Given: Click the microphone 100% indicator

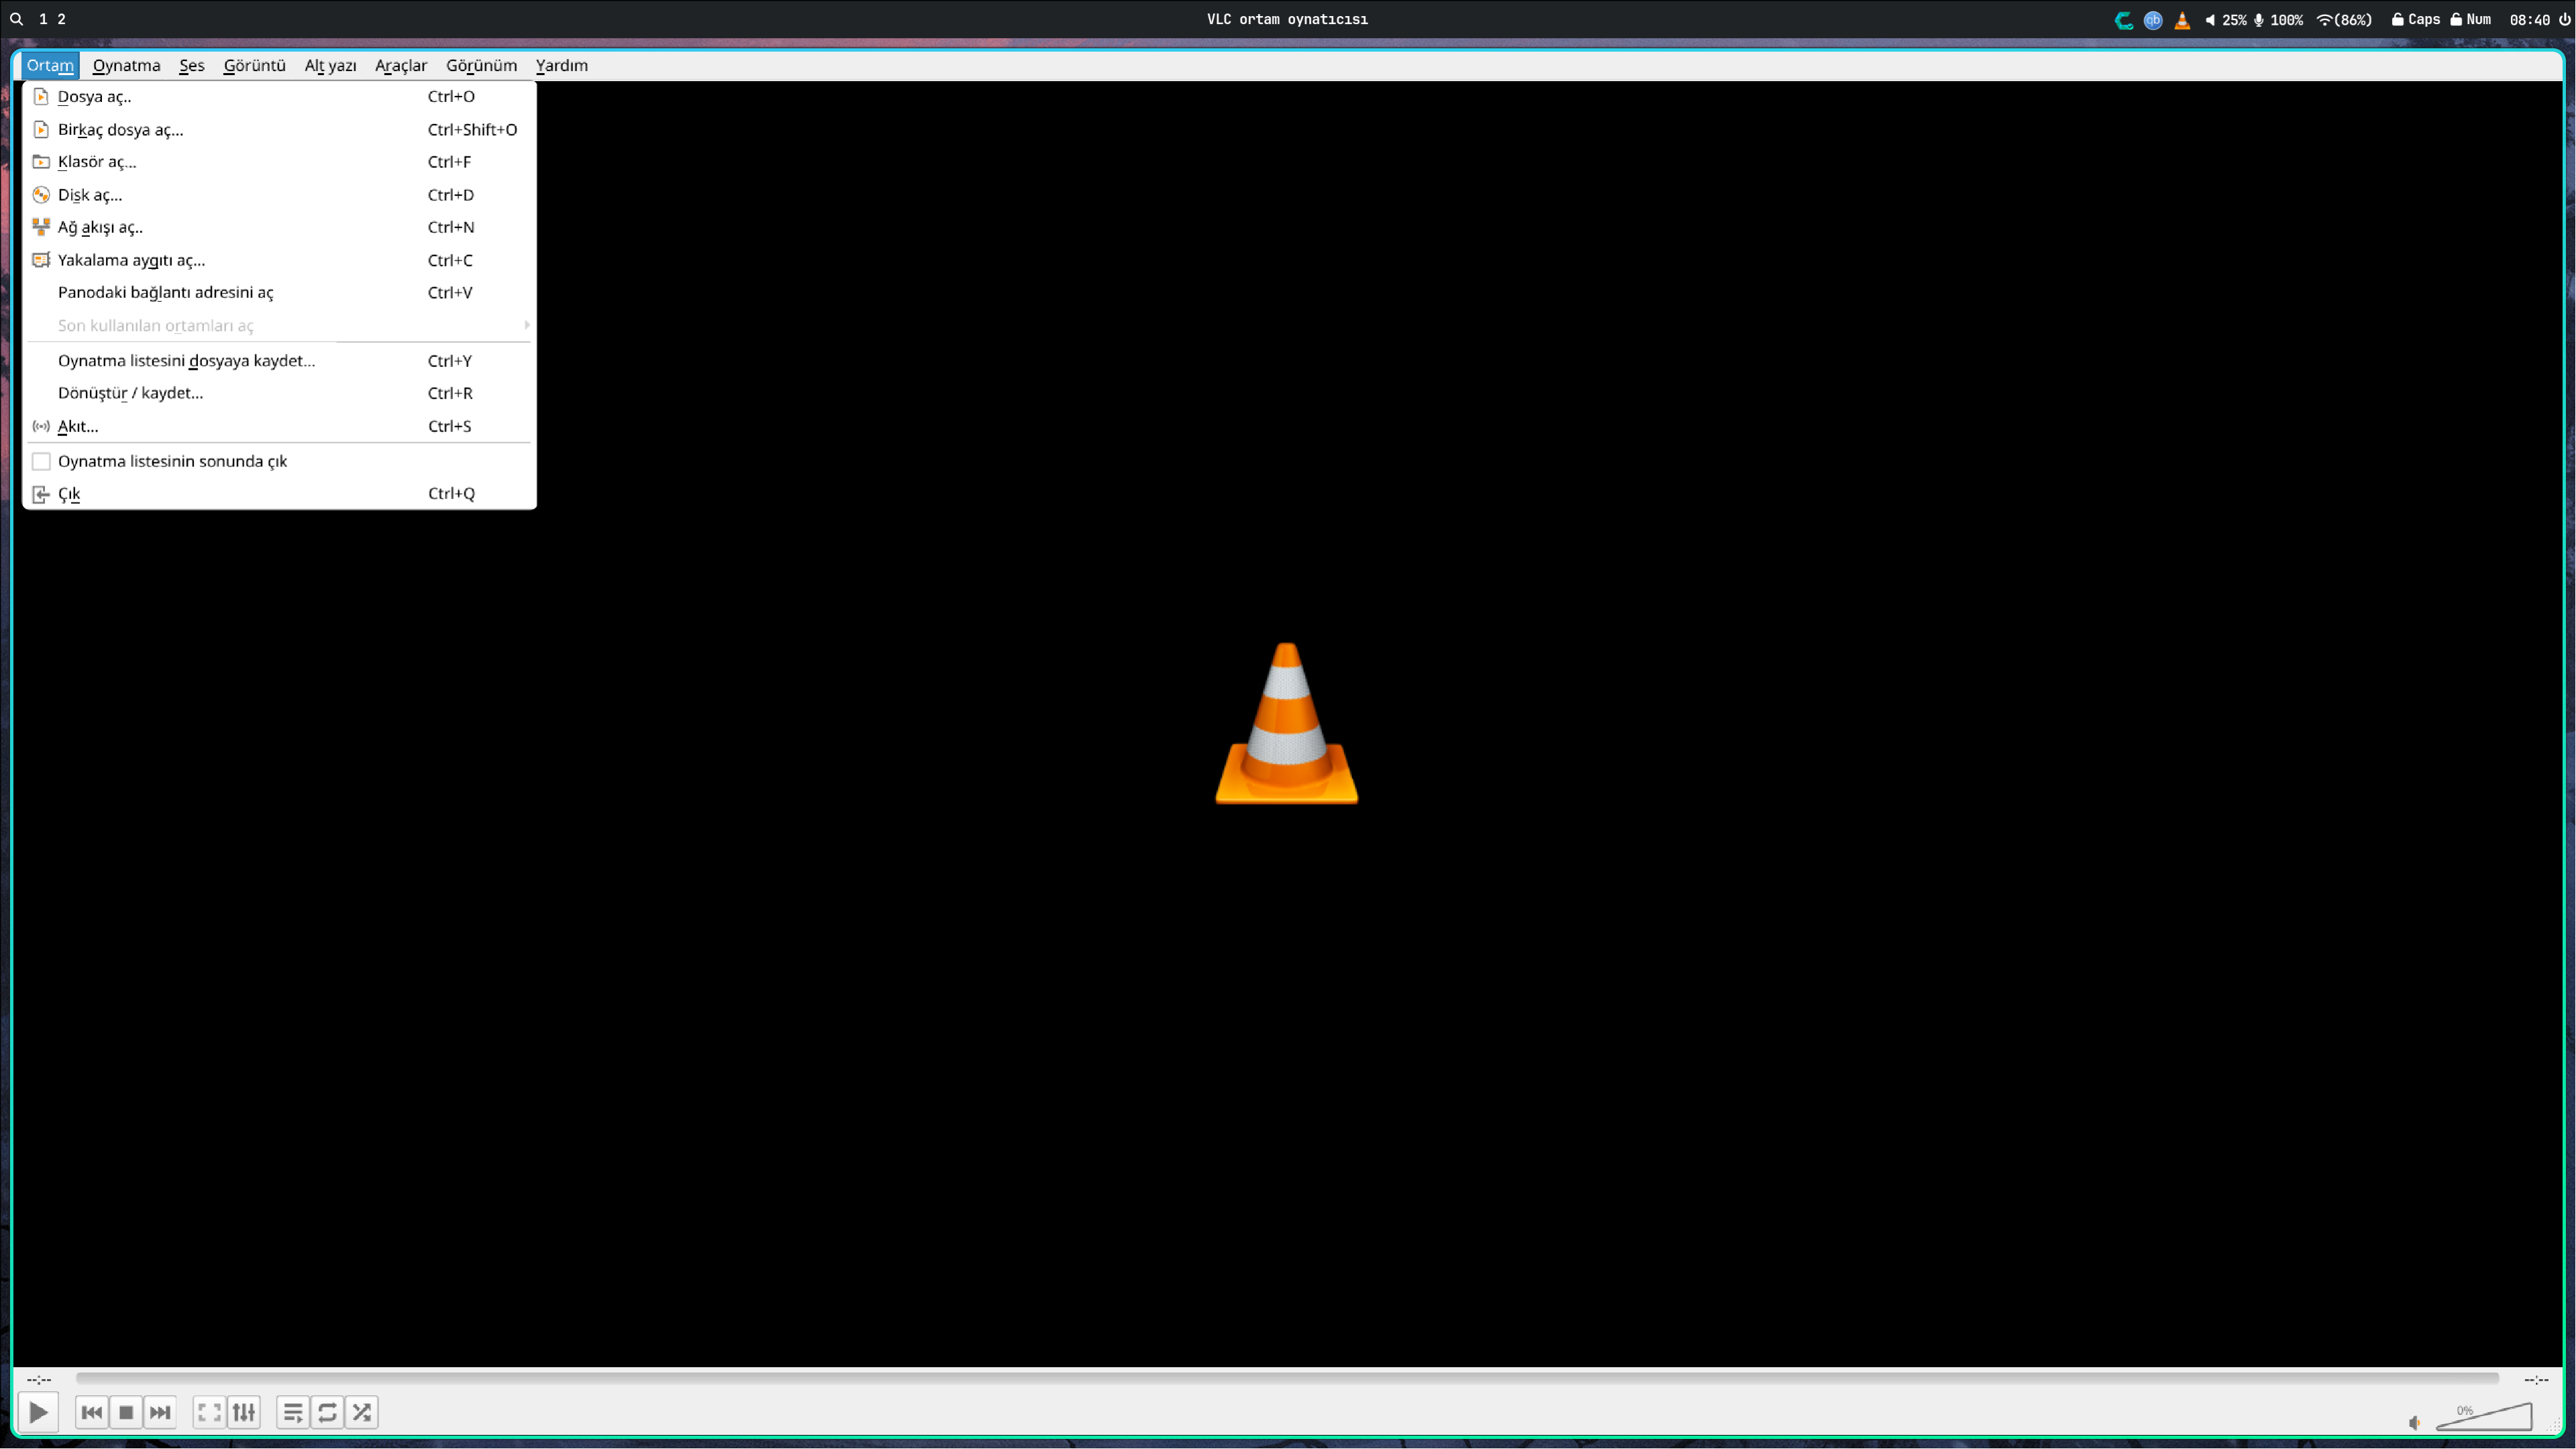Looking at the screenshot, I should (2278, 20).
